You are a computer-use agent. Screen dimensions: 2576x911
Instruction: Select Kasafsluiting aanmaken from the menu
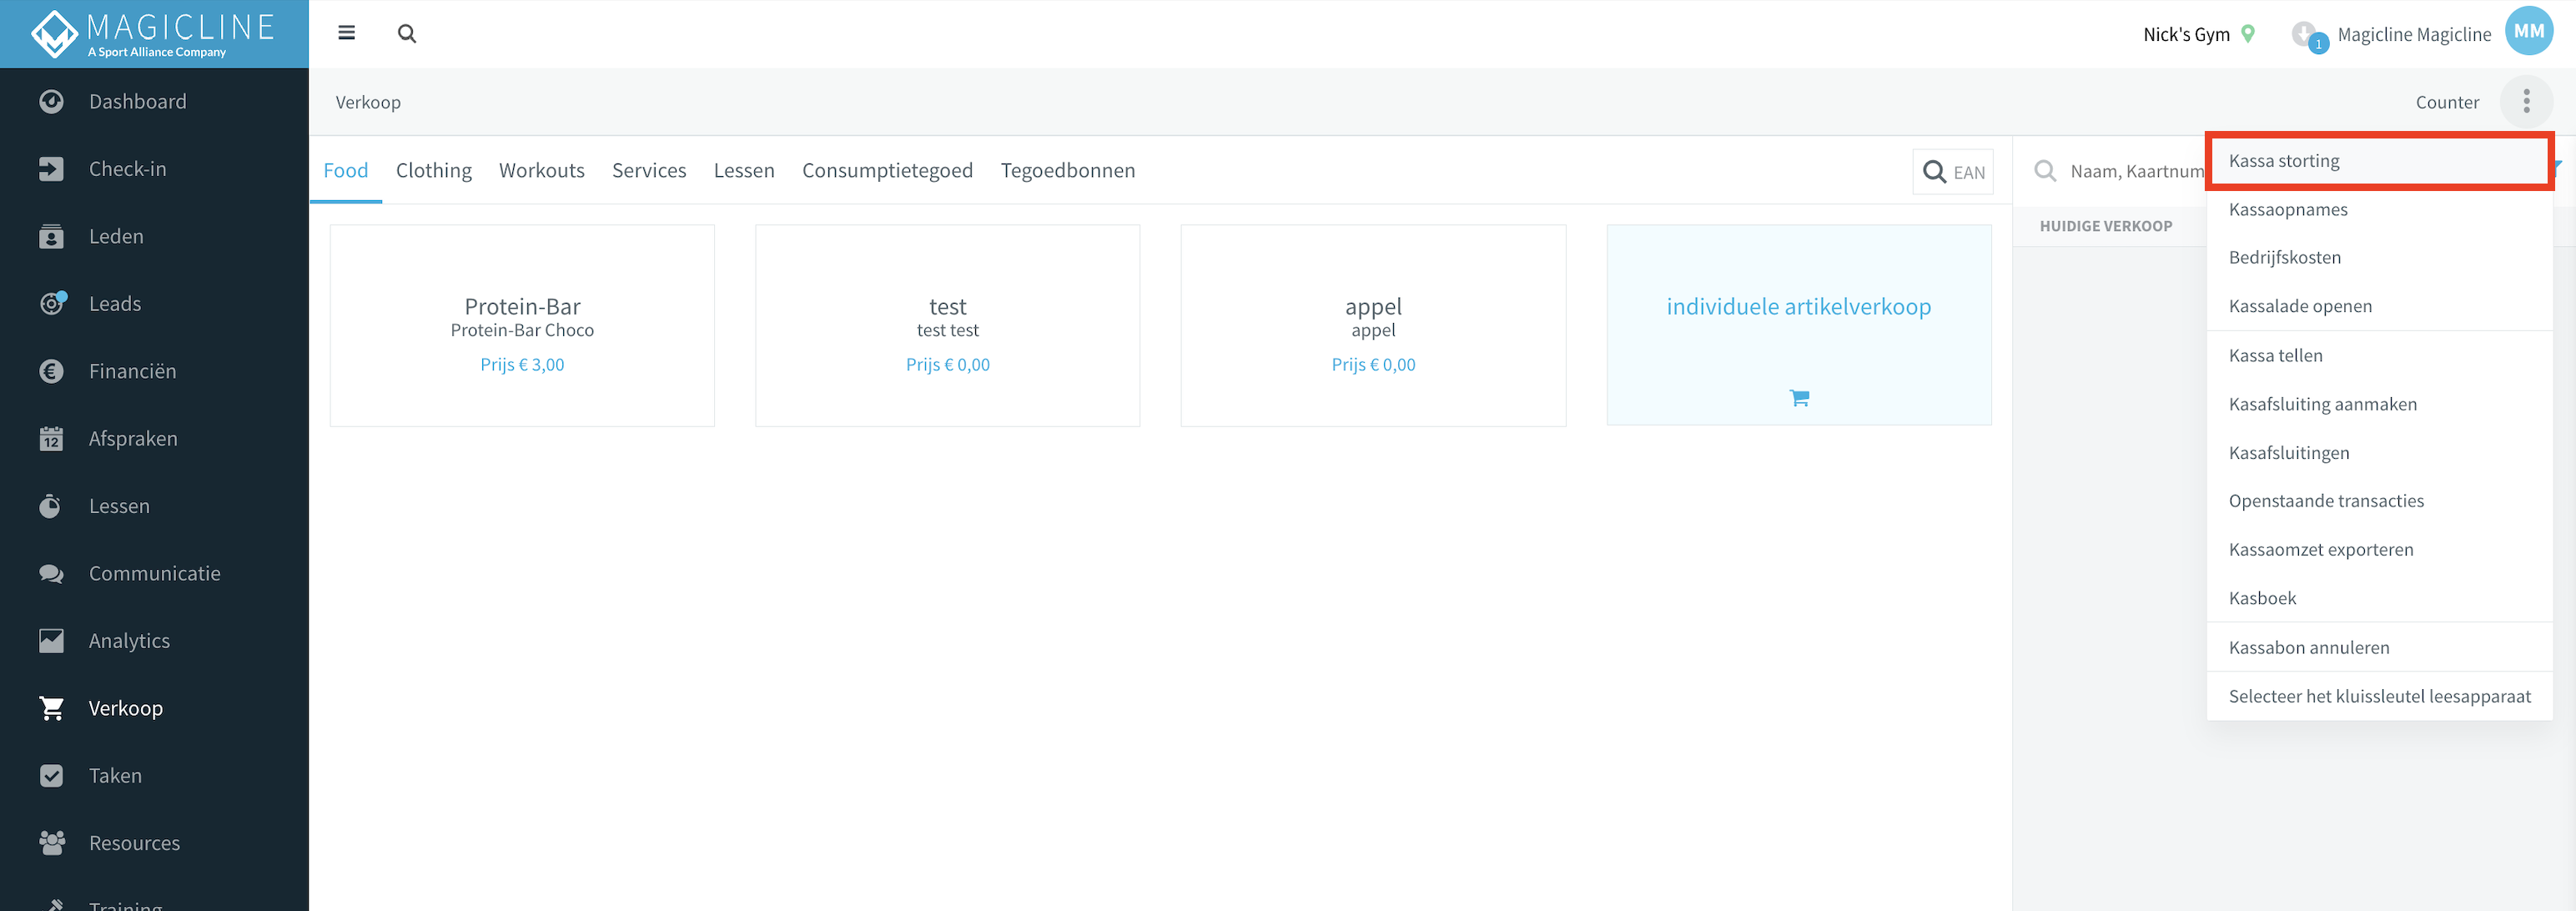2379,404
